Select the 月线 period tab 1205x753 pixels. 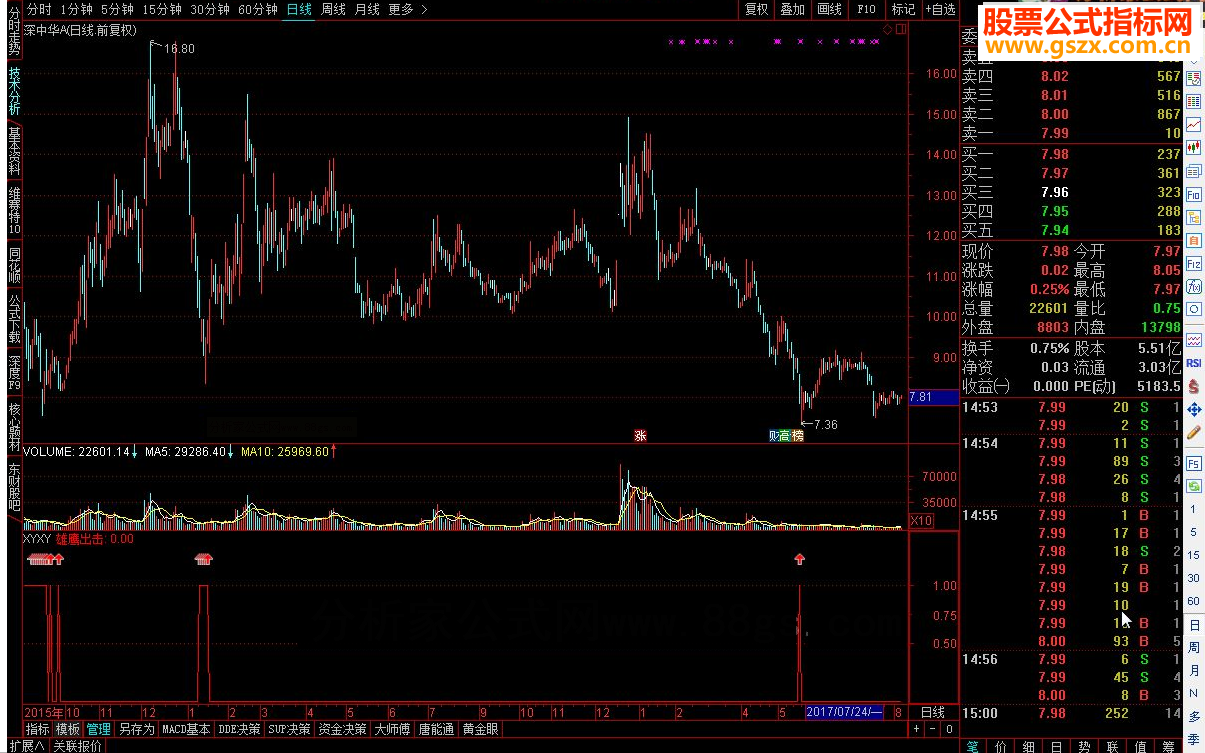coord(367,9)
